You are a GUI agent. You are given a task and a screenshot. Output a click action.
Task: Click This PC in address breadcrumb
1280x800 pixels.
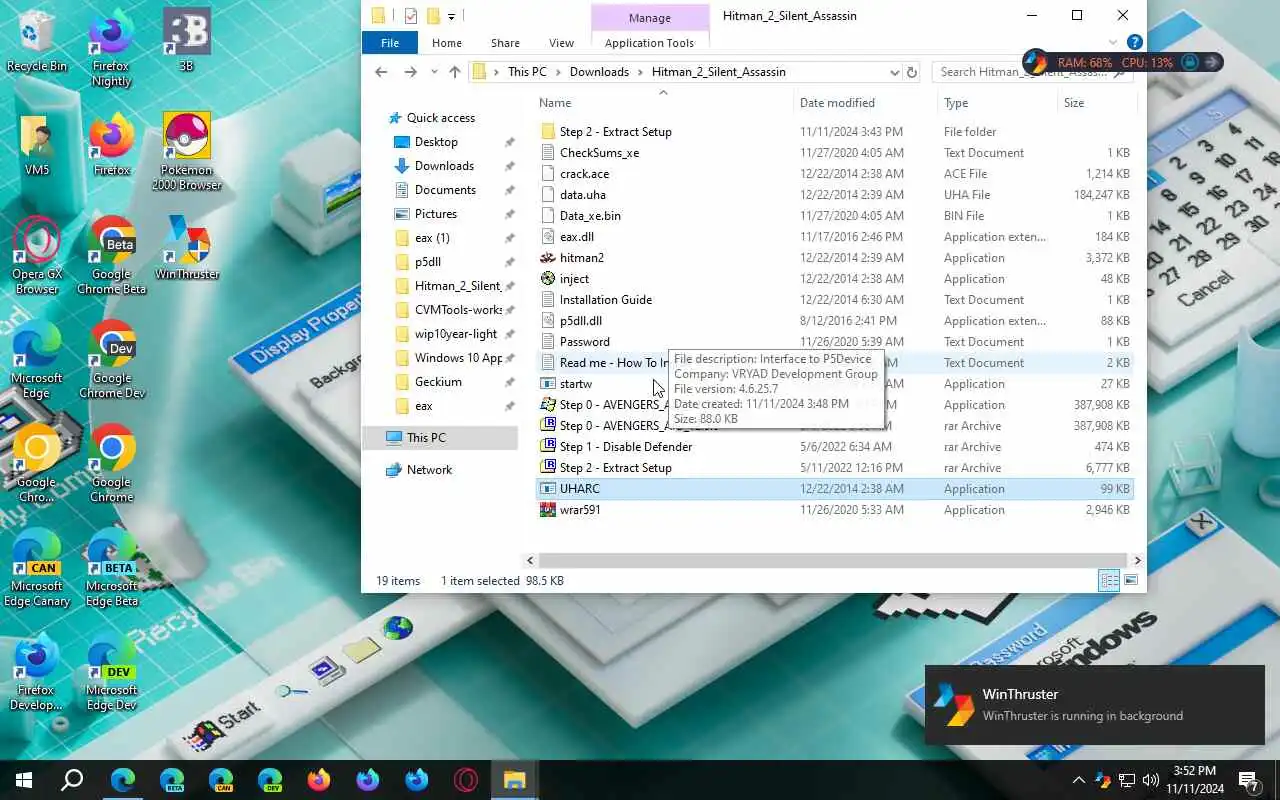(x=527, y=72)
